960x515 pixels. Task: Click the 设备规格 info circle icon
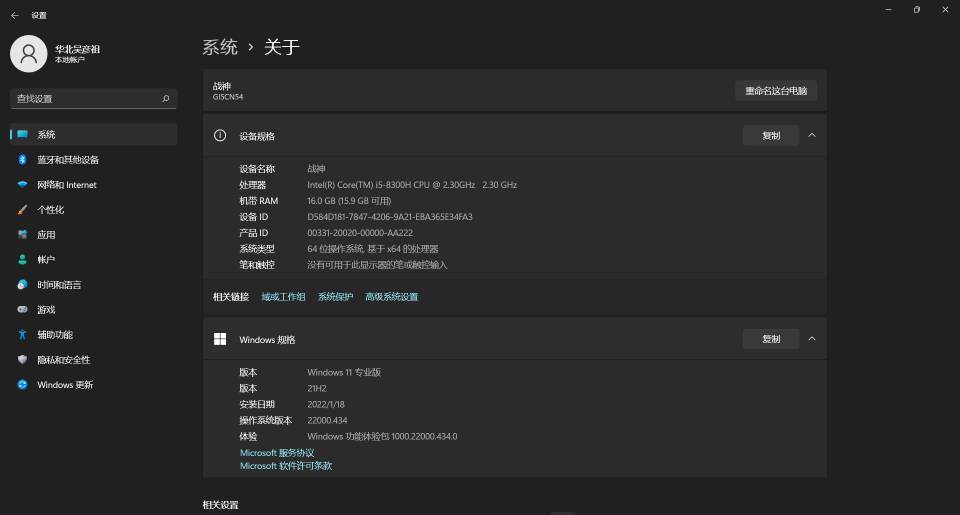(220, 135)
